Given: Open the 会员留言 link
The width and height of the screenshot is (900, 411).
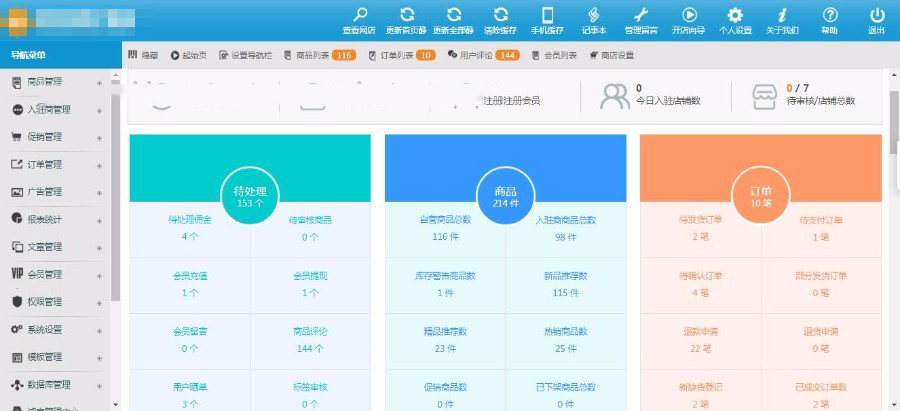Looking at the screenshot, I should (x=189, y=332).
